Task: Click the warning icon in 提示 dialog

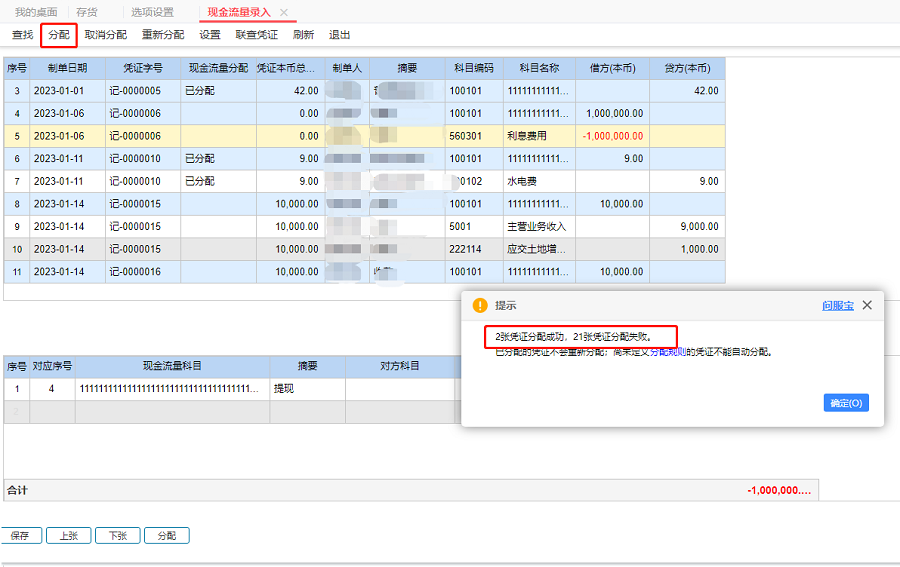Action: coord(480,305)
